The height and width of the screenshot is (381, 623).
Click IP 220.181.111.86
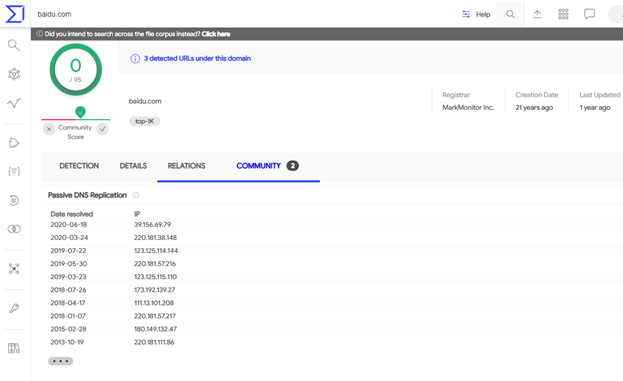(154, 342)
